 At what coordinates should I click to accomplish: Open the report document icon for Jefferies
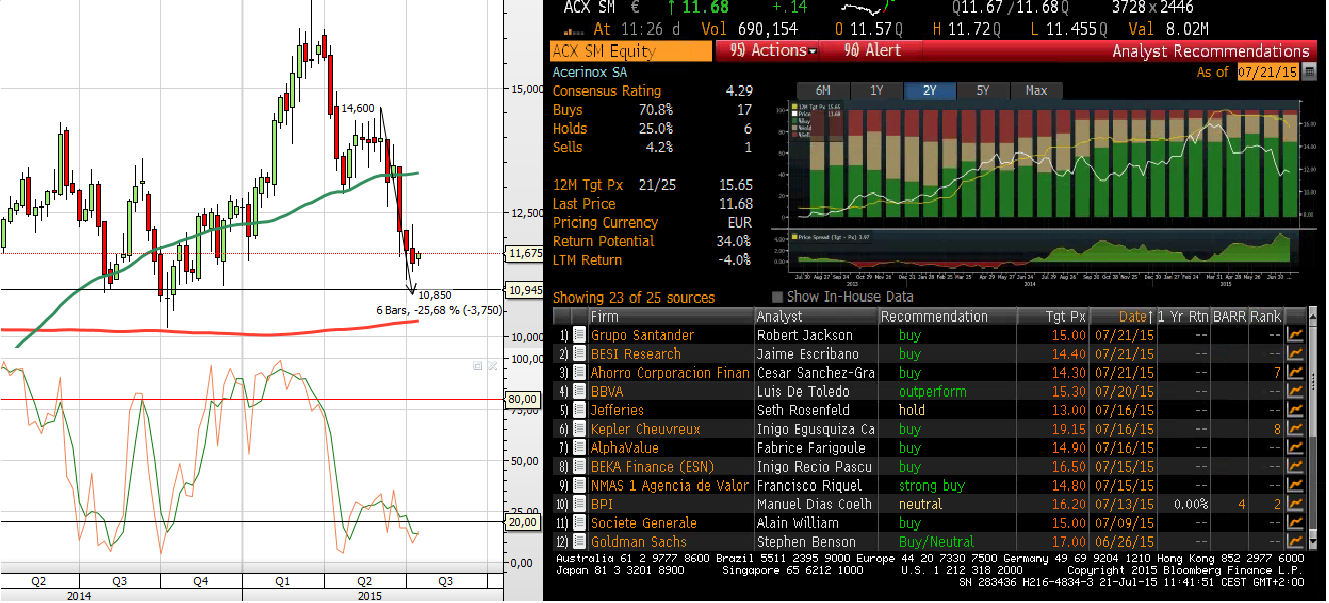579,410
